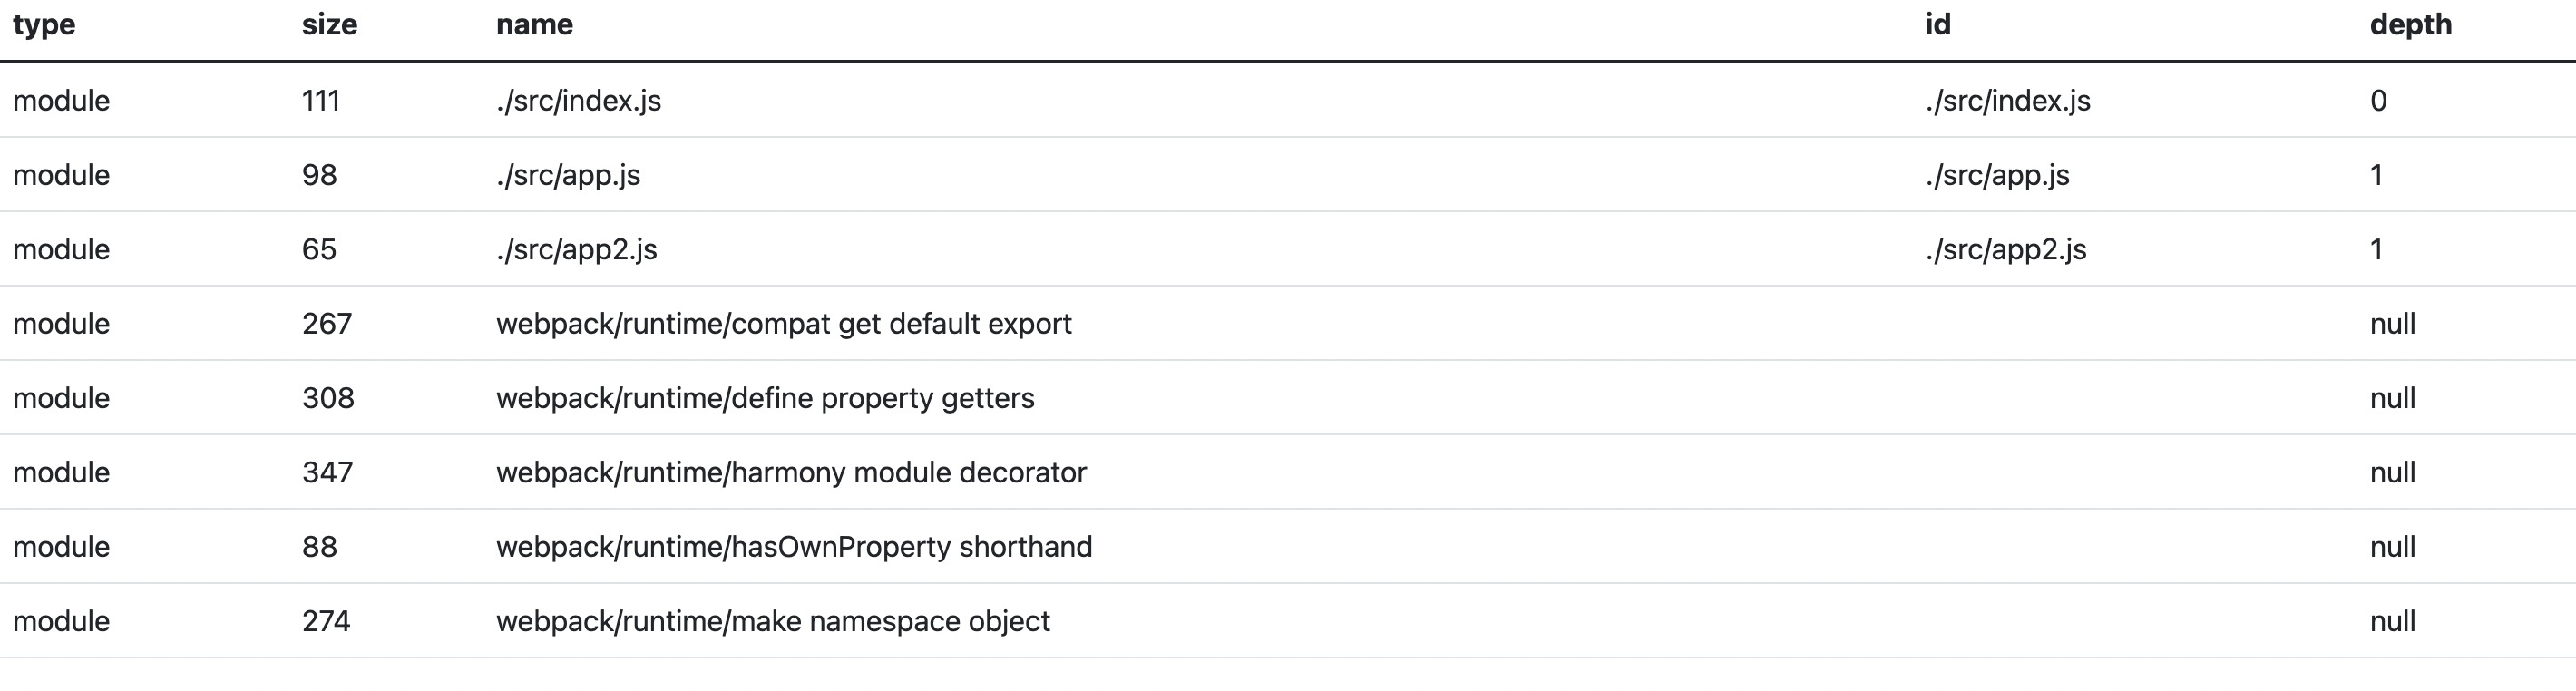Click the ./src/index.js id cell
The image size is (2576, 691).
[2007, 101]
